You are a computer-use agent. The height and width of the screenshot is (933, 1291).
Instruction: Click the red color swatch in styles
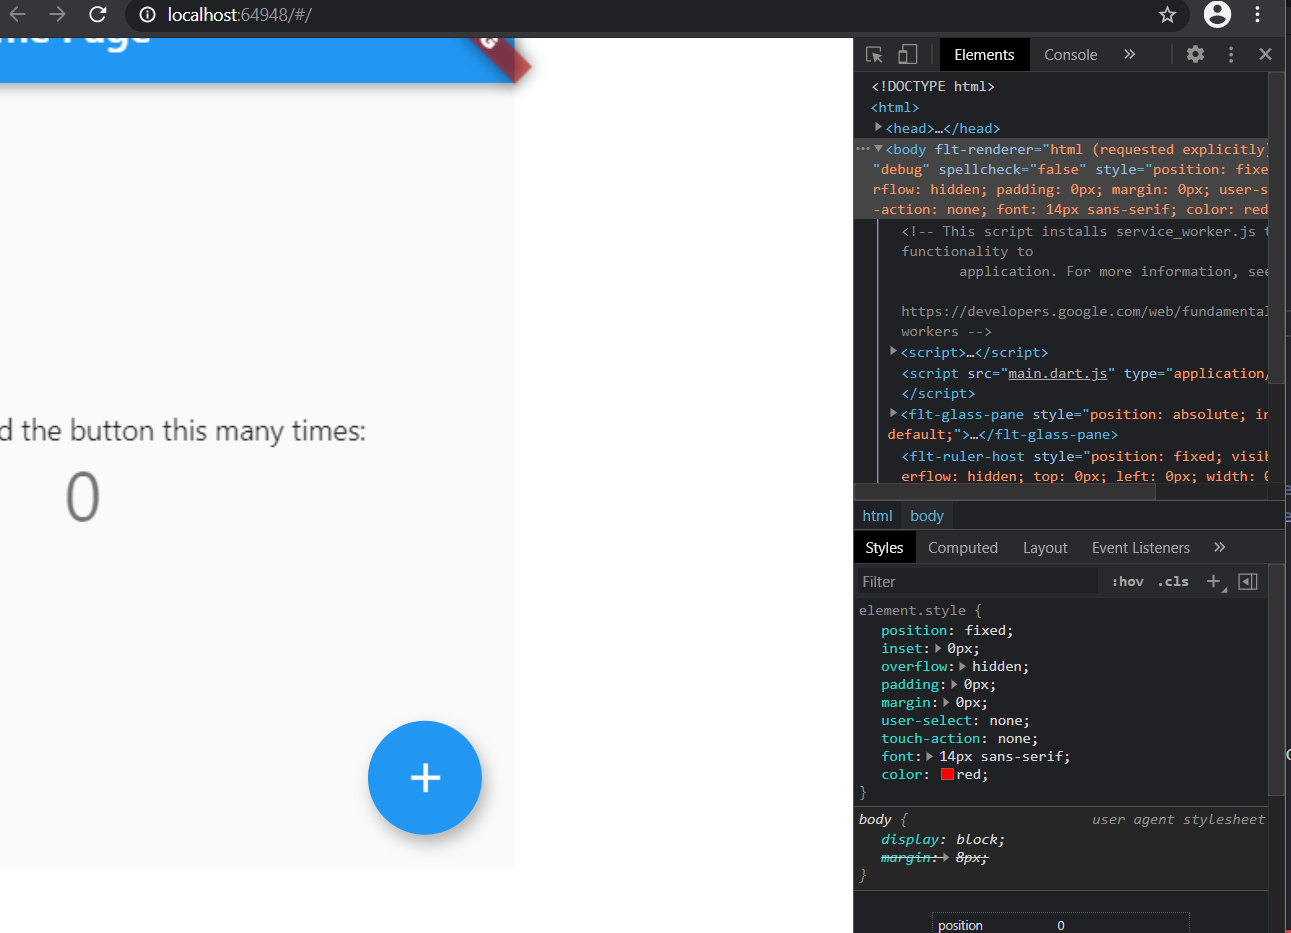click(x=946, y=773)
